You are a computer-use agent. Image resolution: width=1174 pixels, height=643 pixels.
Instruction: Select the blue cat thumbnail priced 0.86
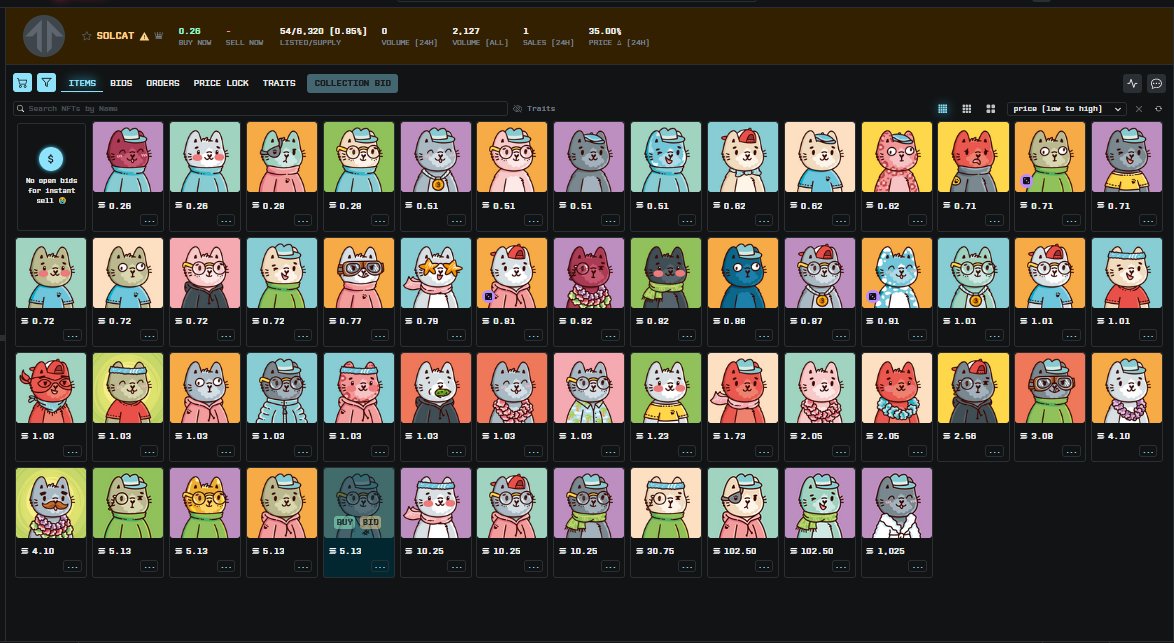tap(743, 273)
